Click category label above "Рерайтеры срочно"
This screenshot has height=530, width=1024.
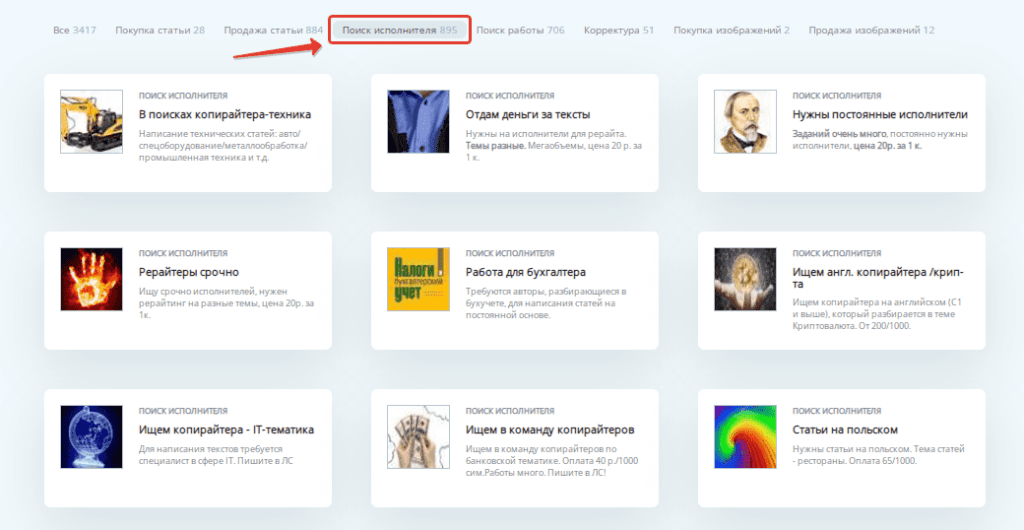(183, 253)
